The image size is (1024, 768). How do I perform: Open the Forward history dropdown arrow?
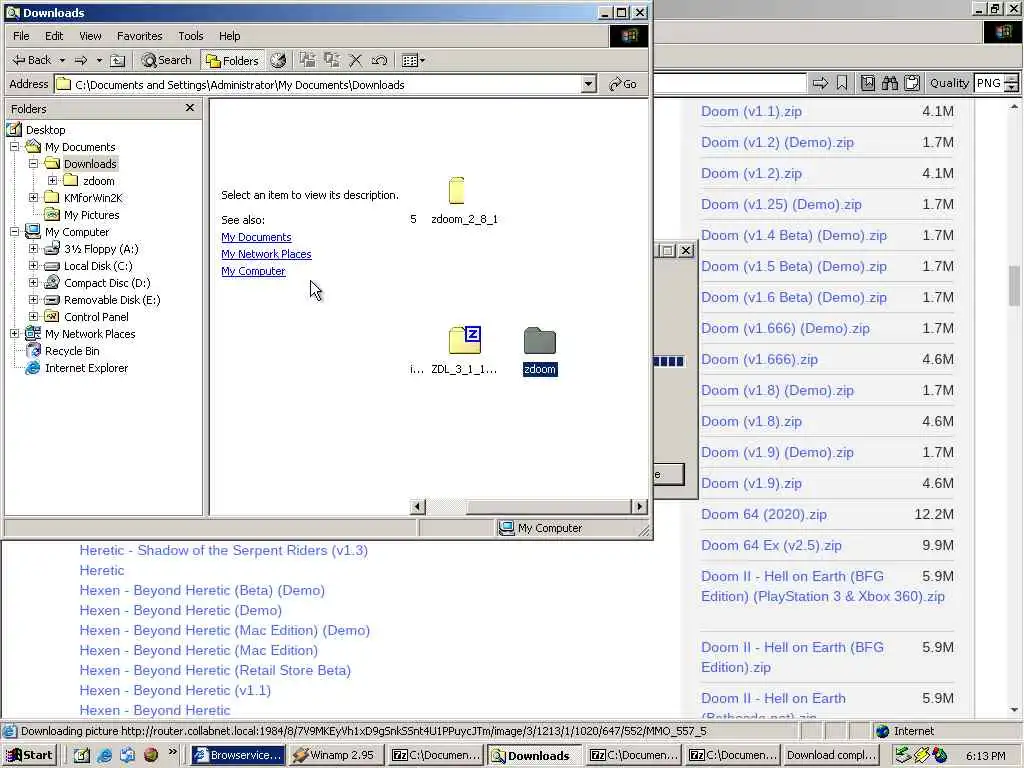pos(99,60)
